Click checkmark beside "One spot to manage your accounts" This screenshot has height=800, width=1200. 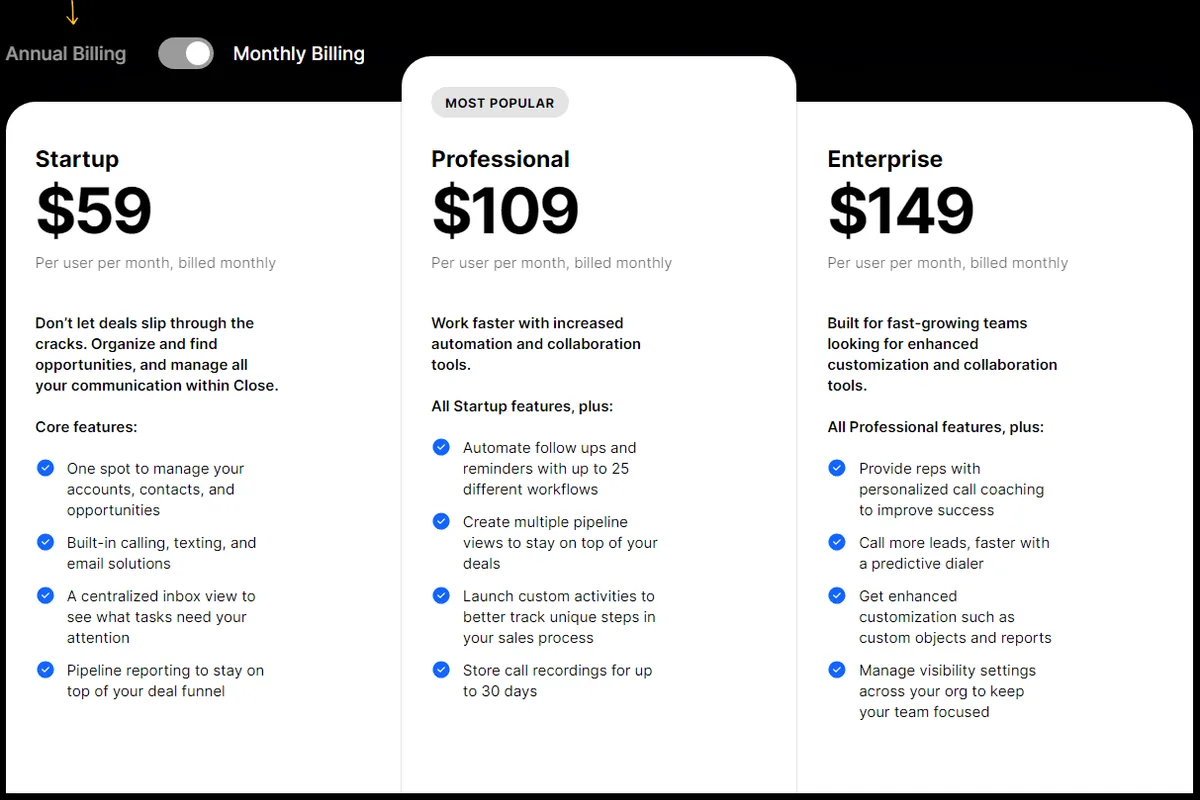[45, 467]
